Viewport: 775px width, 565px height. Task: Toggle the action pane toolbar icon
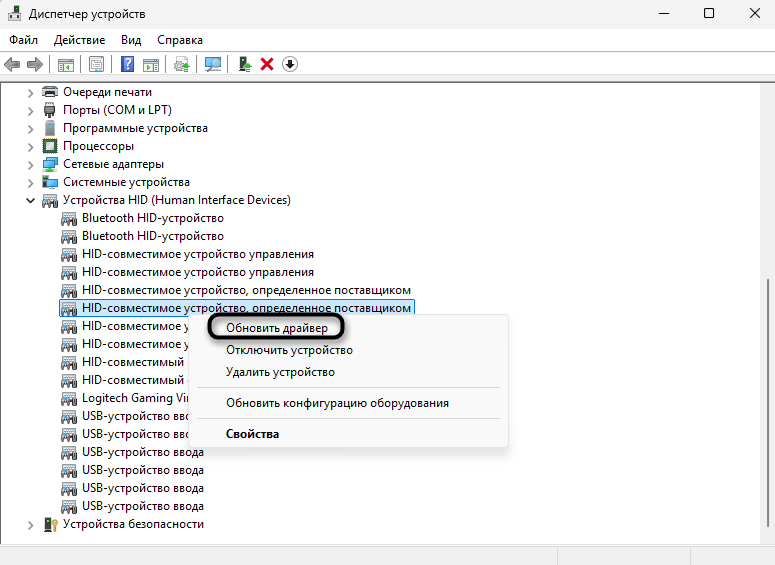(x=151, y=64)
